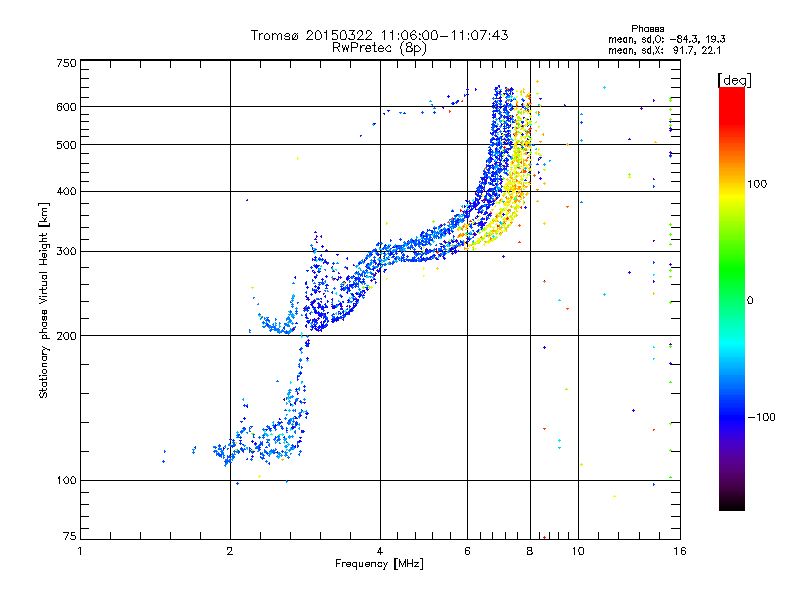
Task: Click the x-axis tick label '6'
Action: pyautogui.click(x=467, y=551)
